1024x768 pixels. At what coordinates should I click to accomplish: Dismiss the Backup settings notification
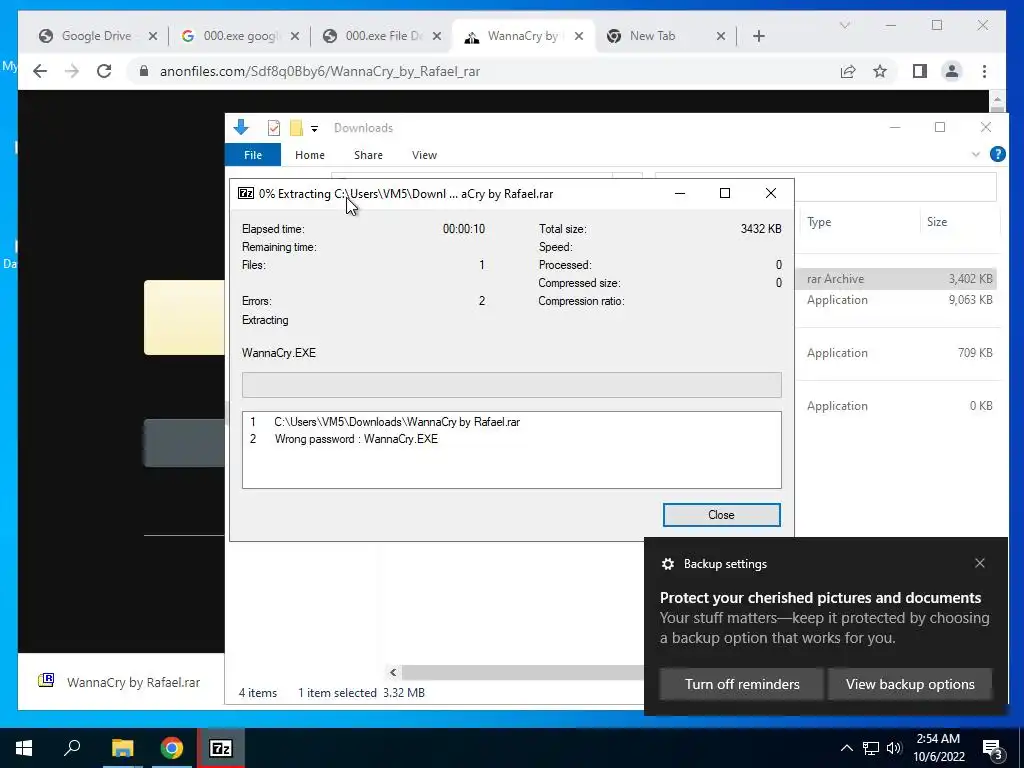[x=980, y=563]
